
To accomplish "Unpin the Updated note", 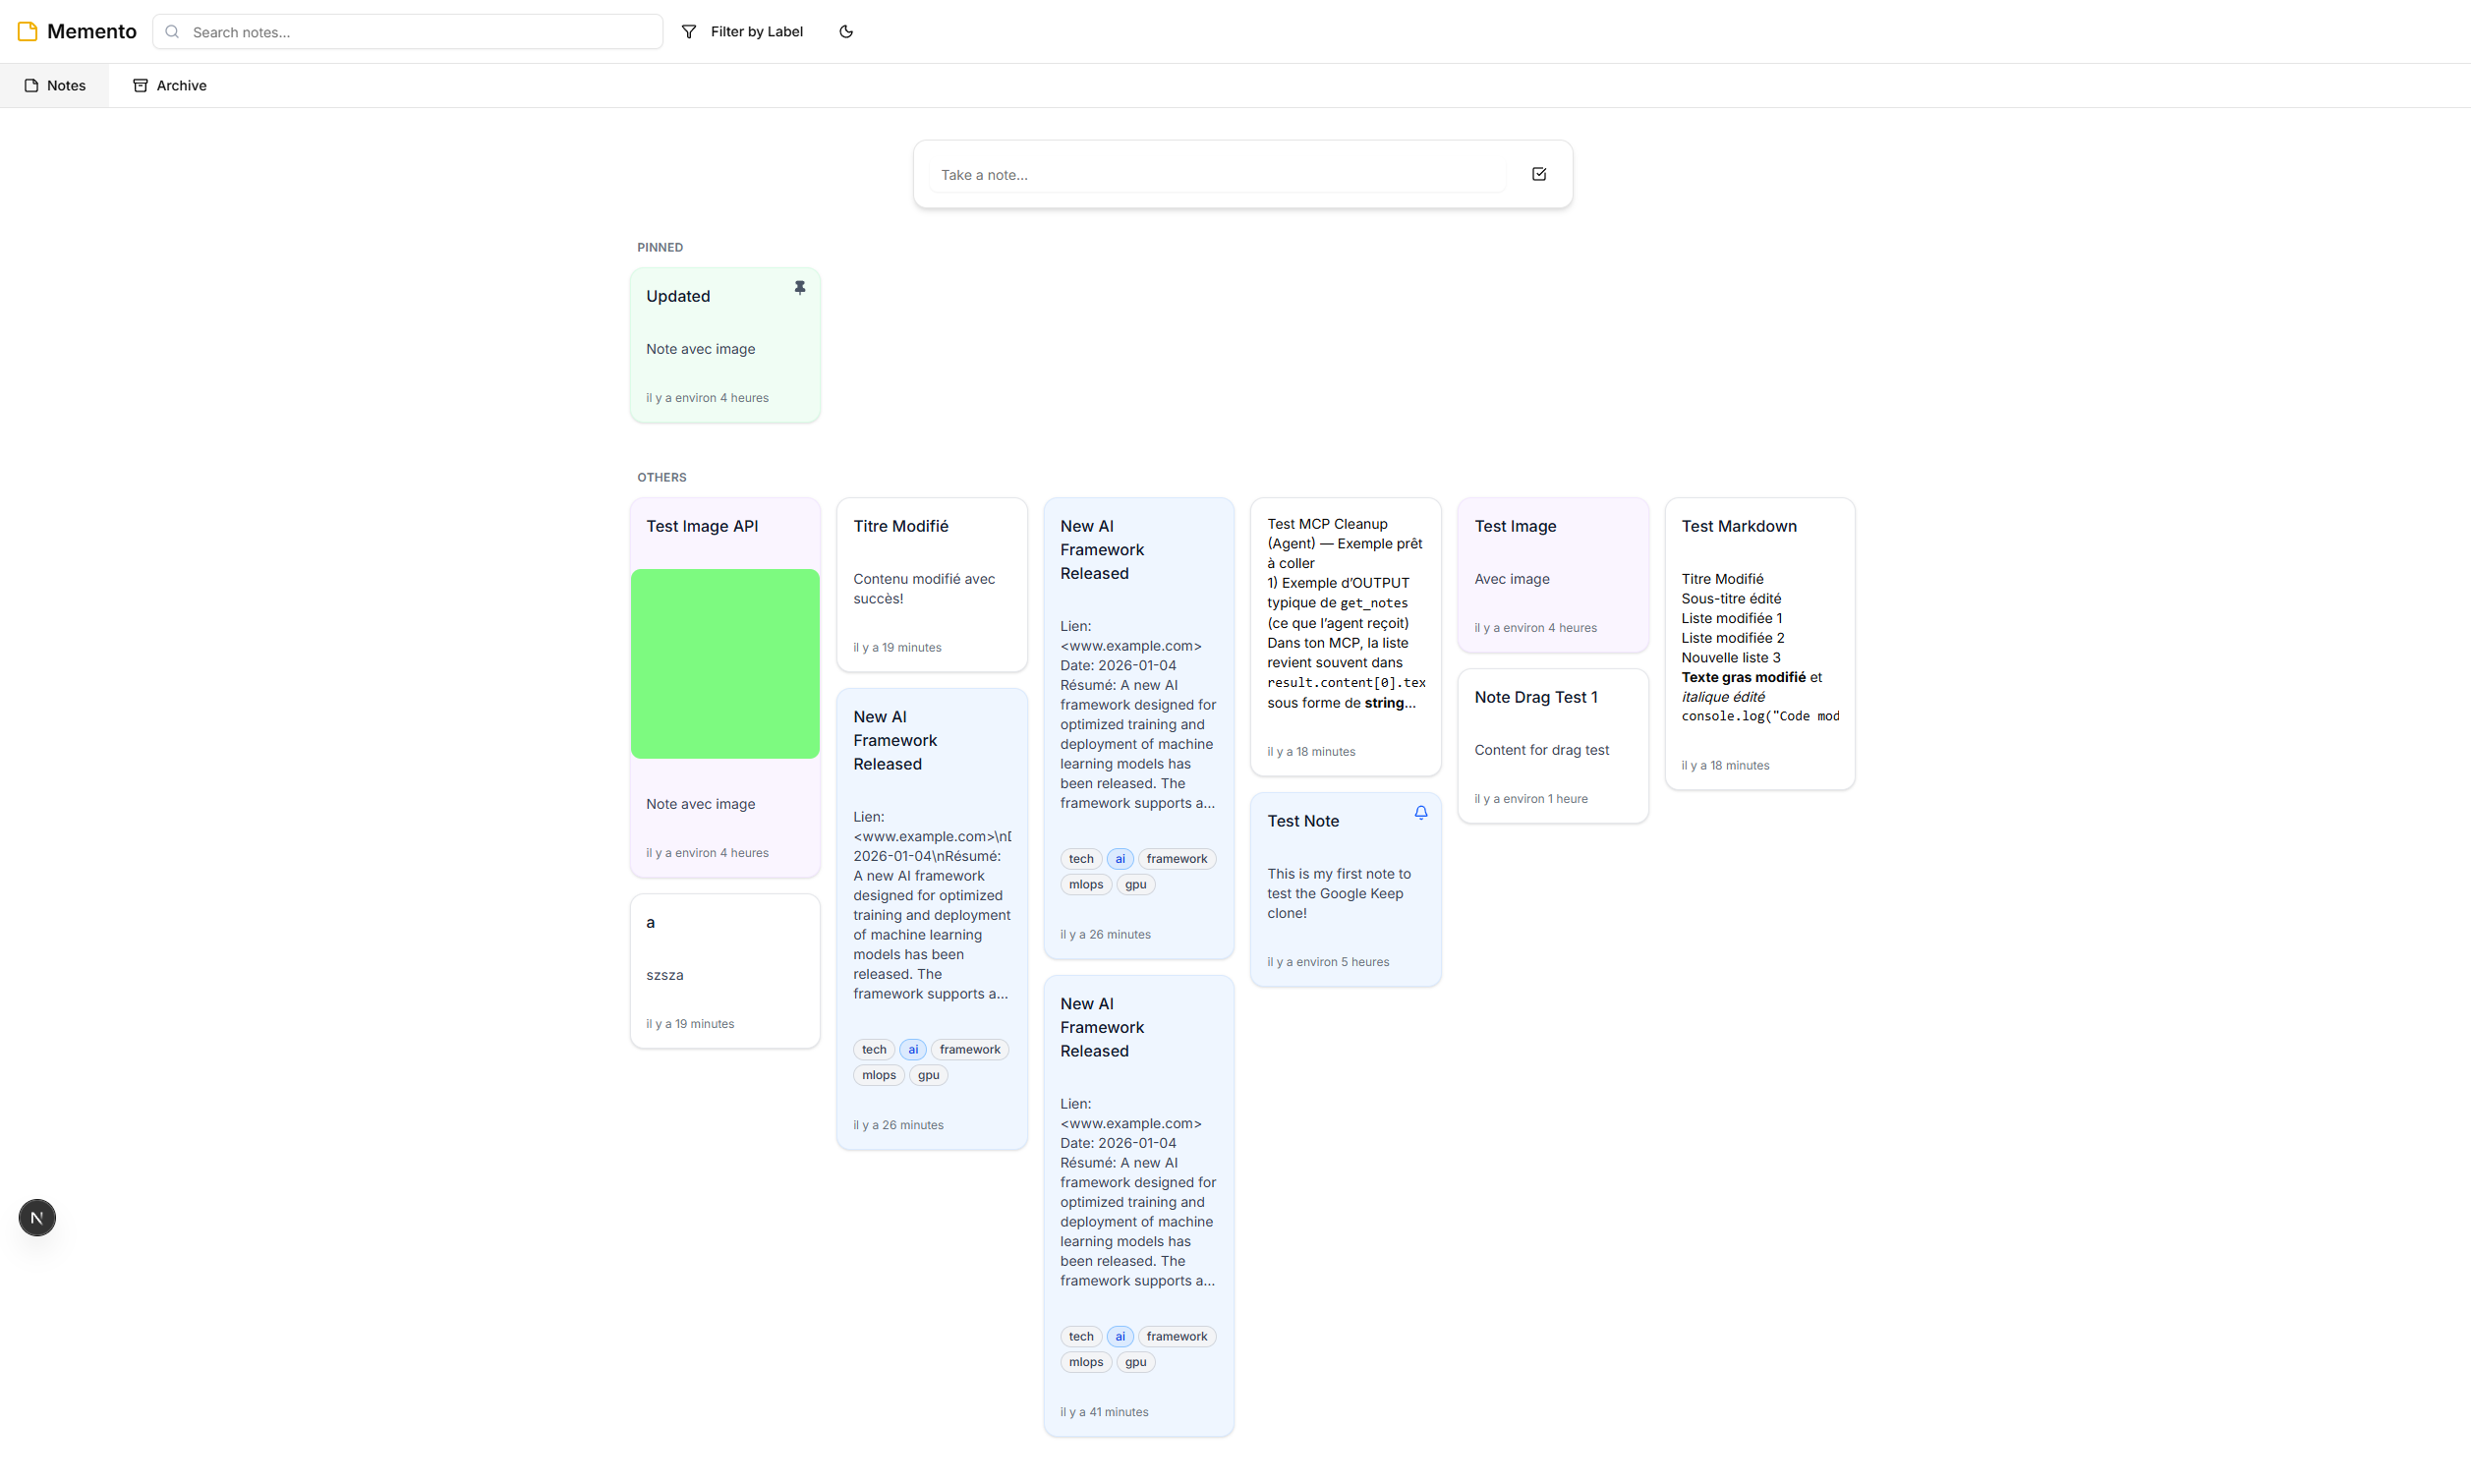I will pos(799,287).
